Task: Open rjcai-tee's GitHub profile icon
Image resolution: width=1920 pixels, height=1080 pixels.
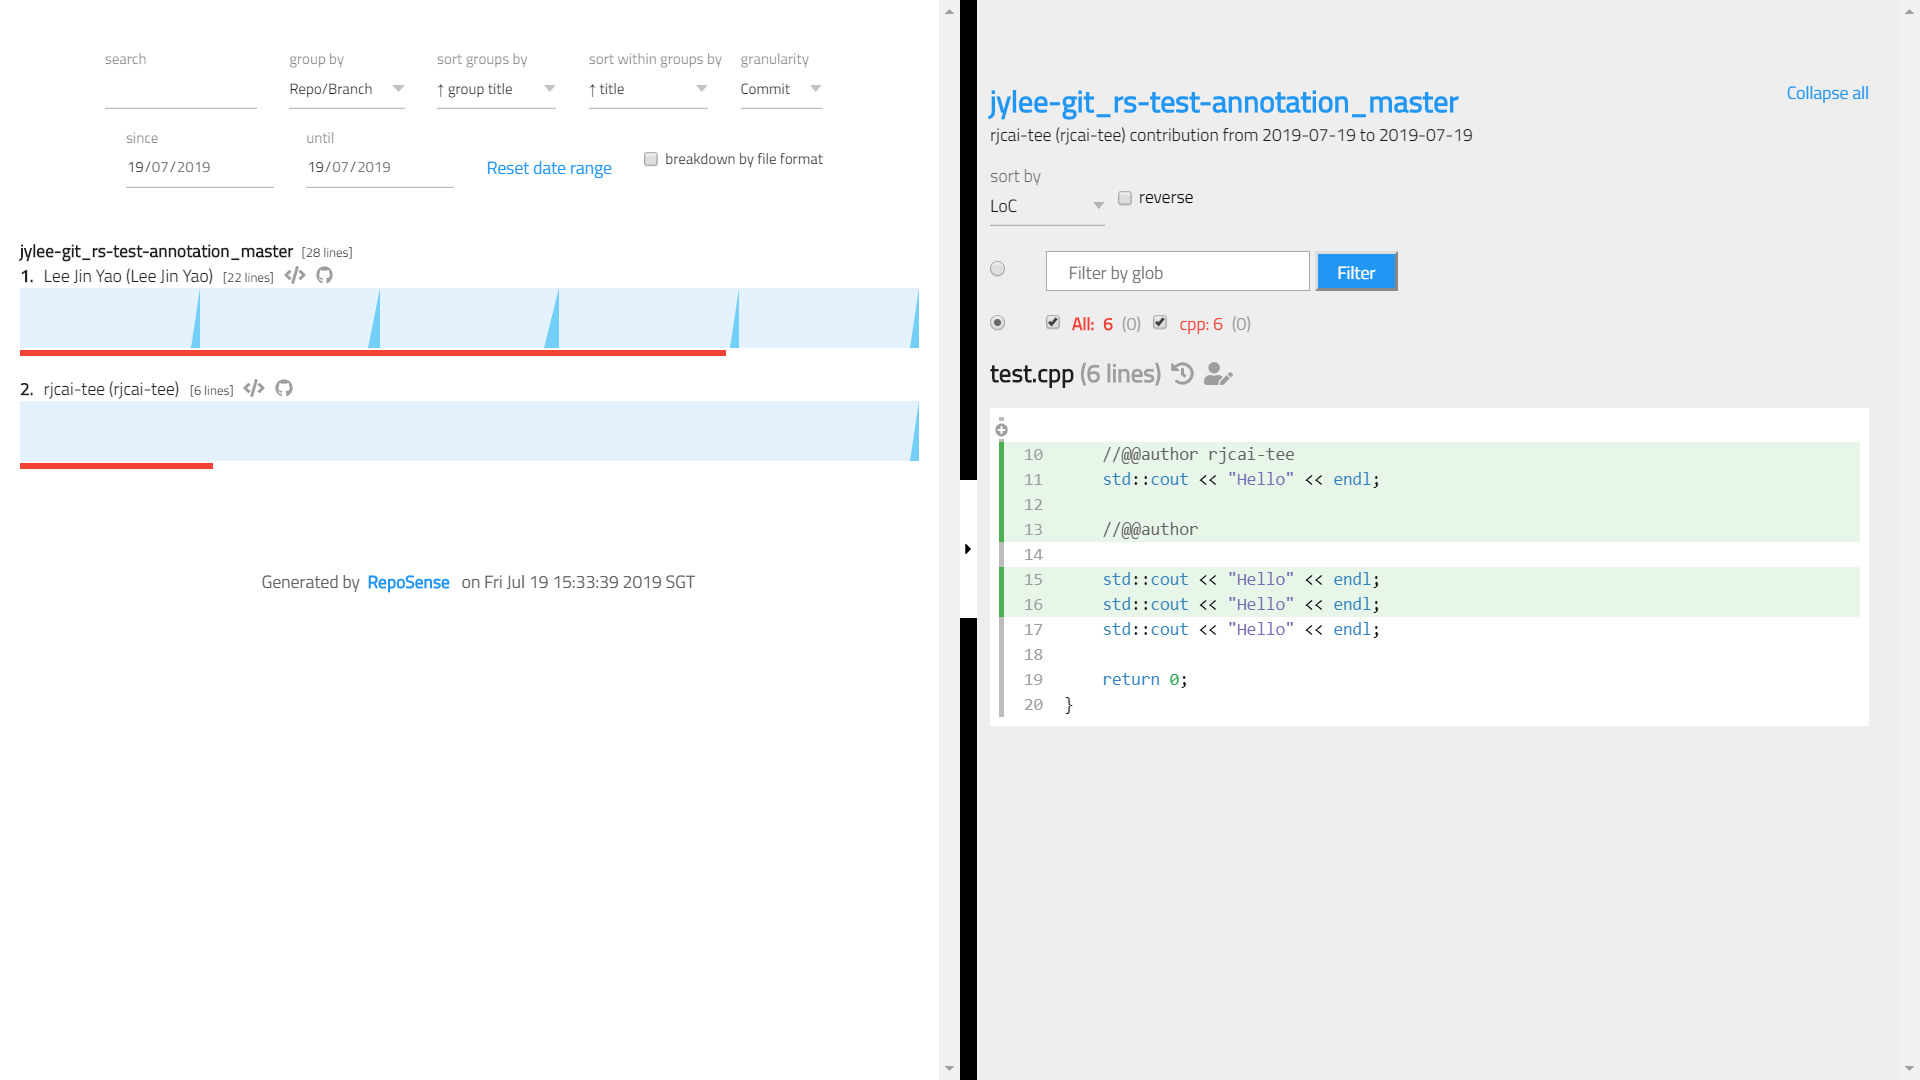Action: [x=284, y=389]
